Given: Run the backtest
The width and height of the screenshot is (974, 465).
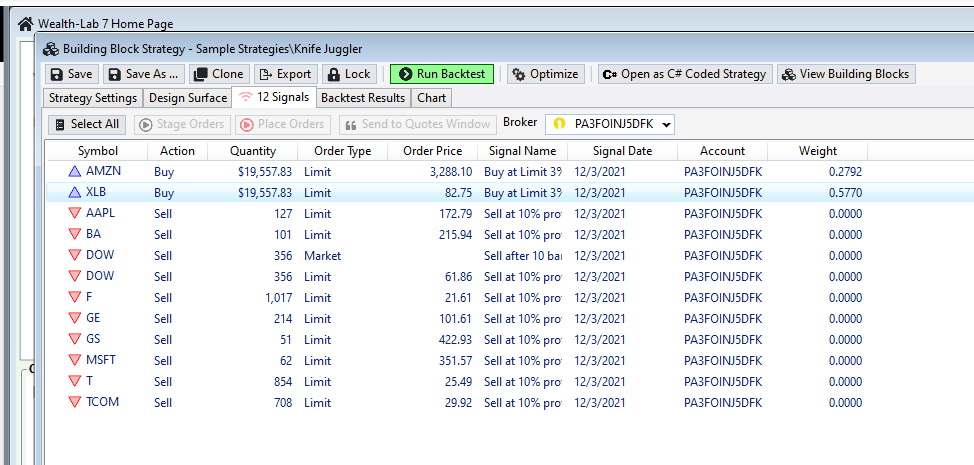Looking at the screenshot, I should point(442,74).
